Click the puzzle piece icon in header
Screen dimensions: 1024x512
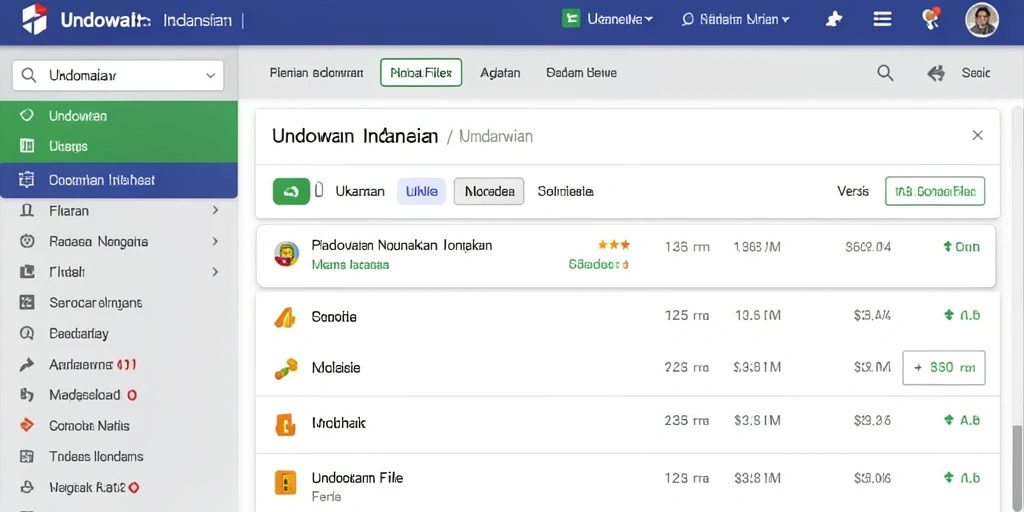tap(834, 20)
